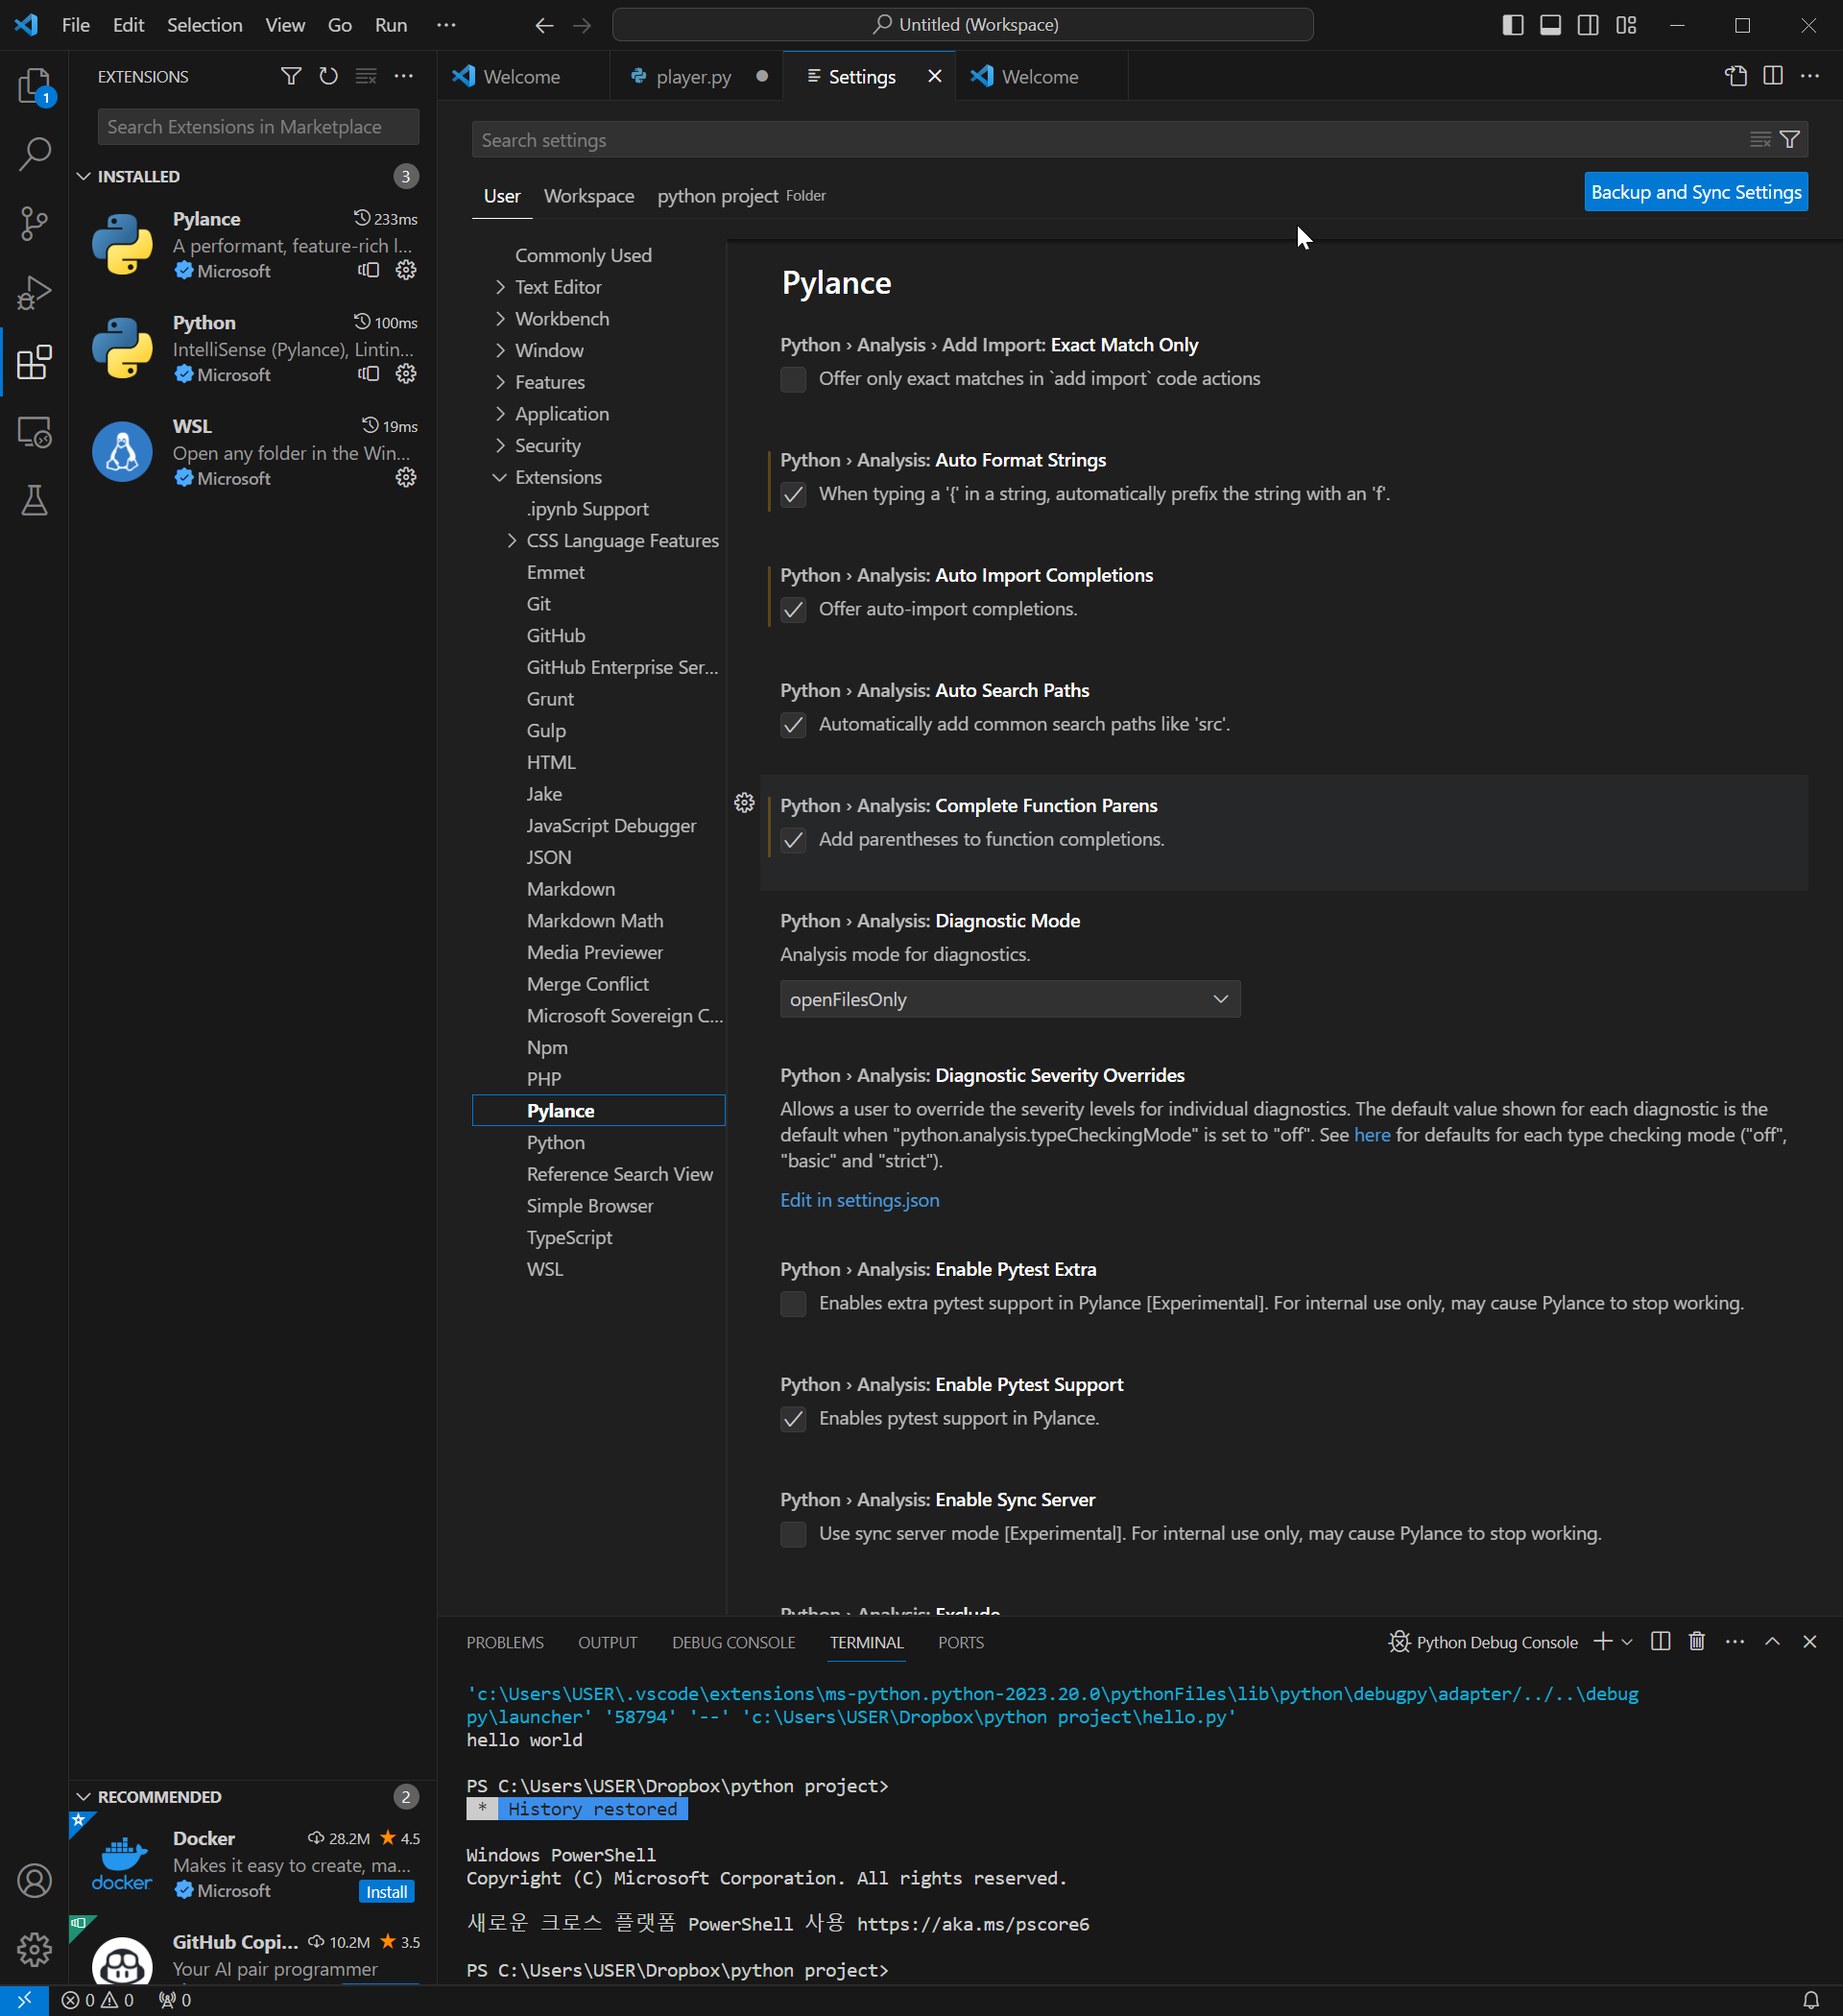Open the PROBLEMS panel tab
The image size is (1843, 2016).
pos(505,1642)
